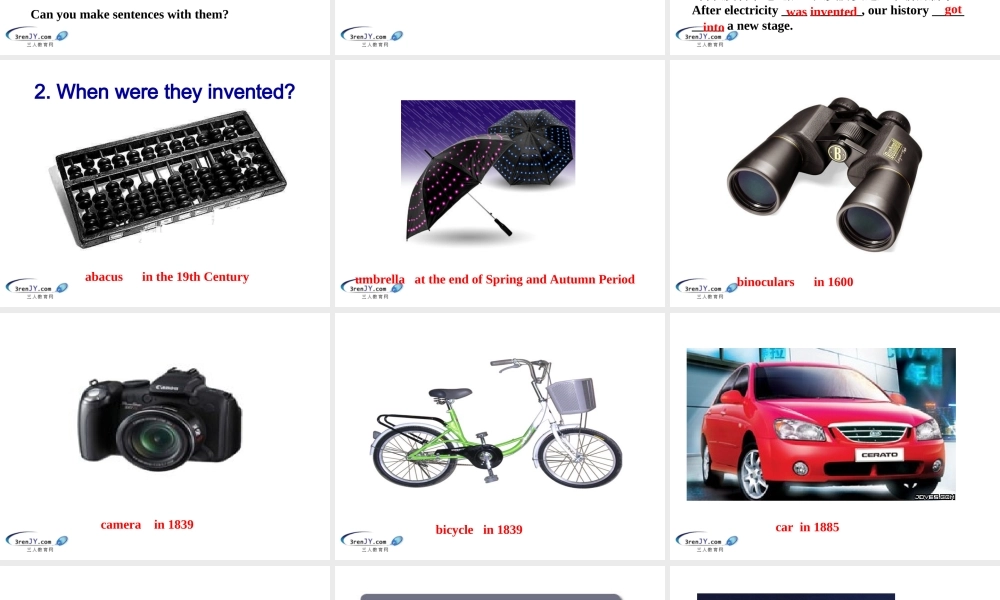Click the 3renJY.com logo on the top-left slide

click(37, 36)
